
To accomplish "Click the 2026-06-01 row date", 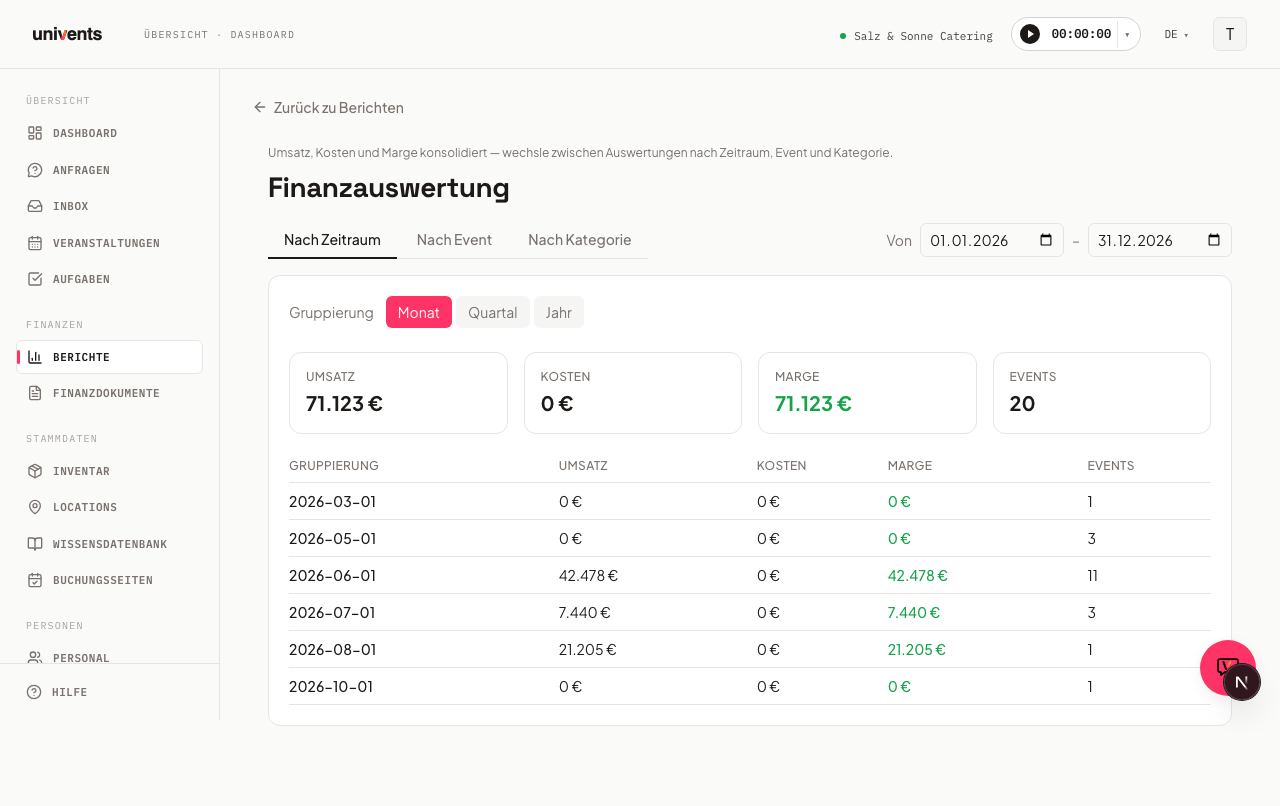I will [x=333, y=575].
